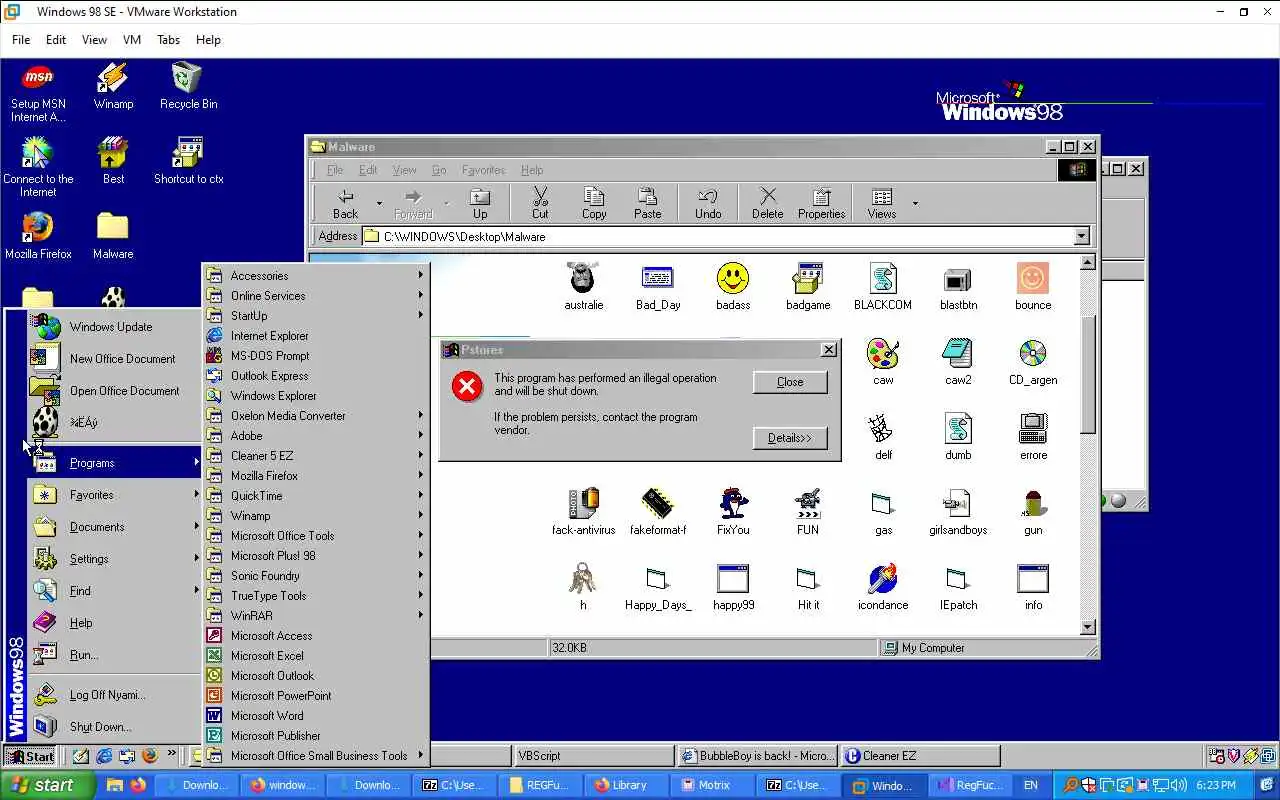Click the Malware window scroll down arrow

pyautogui.click(x=1088, y=627)
